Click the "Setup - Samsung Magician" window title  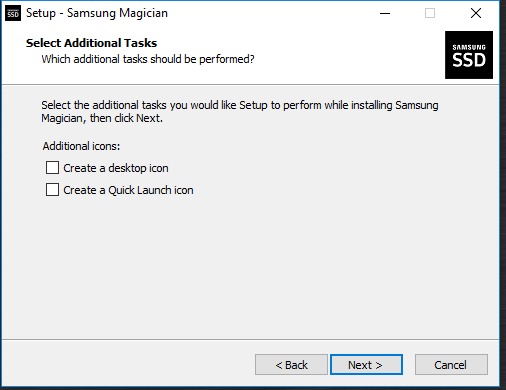point(97,13)
